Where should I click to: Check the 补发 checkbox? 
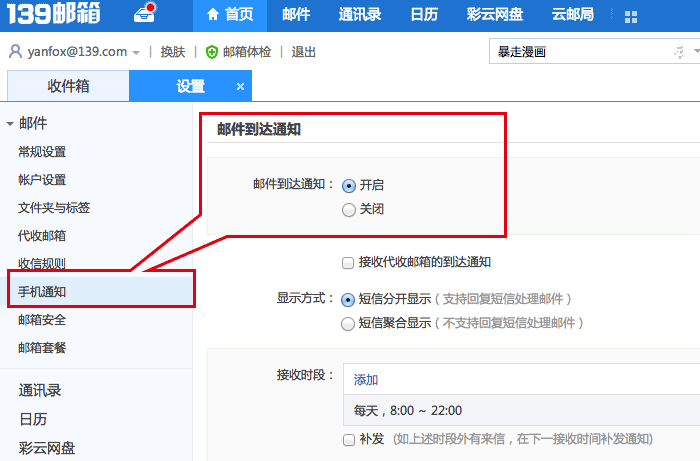click(x=348, y=439)
